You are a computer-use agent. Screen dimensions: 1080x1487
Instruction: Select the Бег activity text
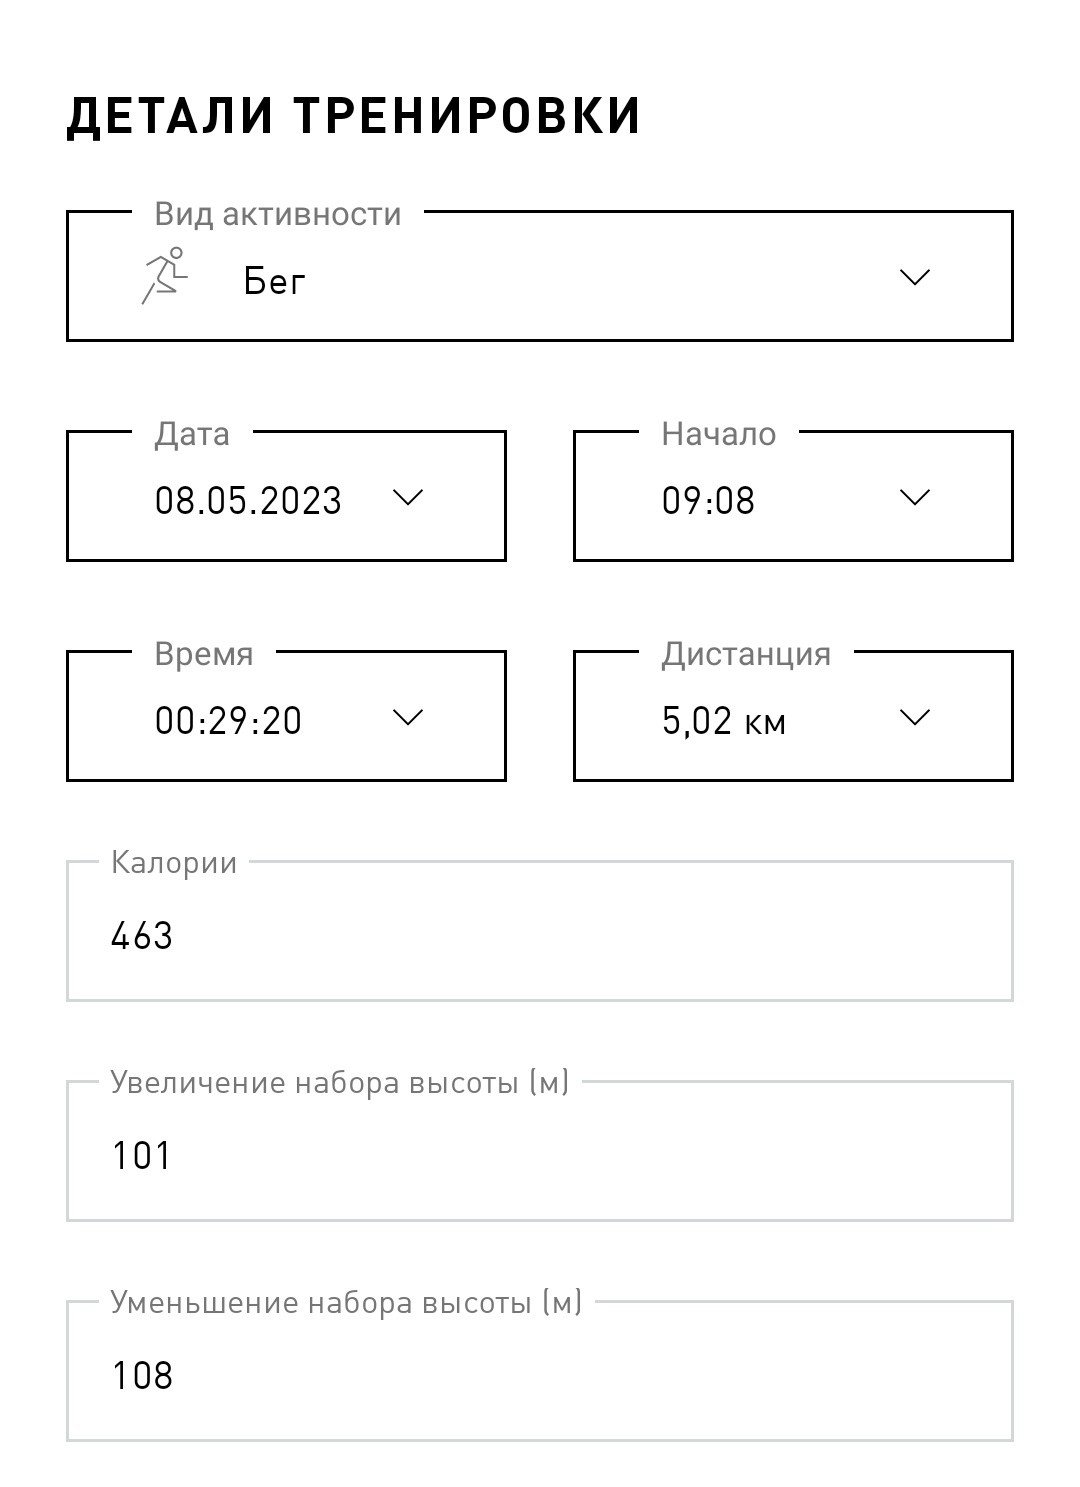[274, 282]
